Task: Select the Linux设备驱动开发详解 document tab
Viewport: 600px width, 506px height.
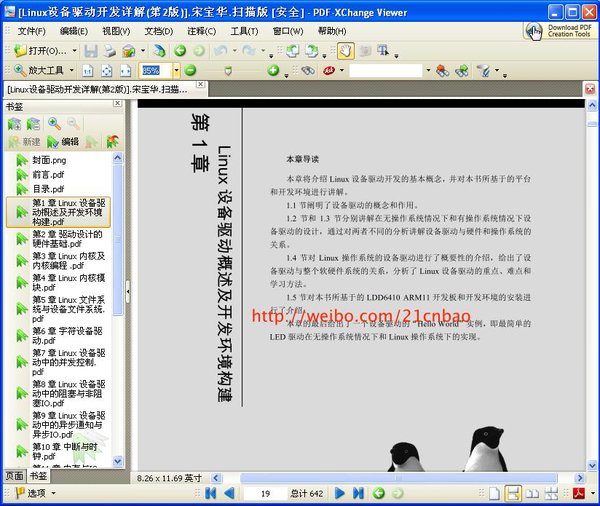Action: 98,90
